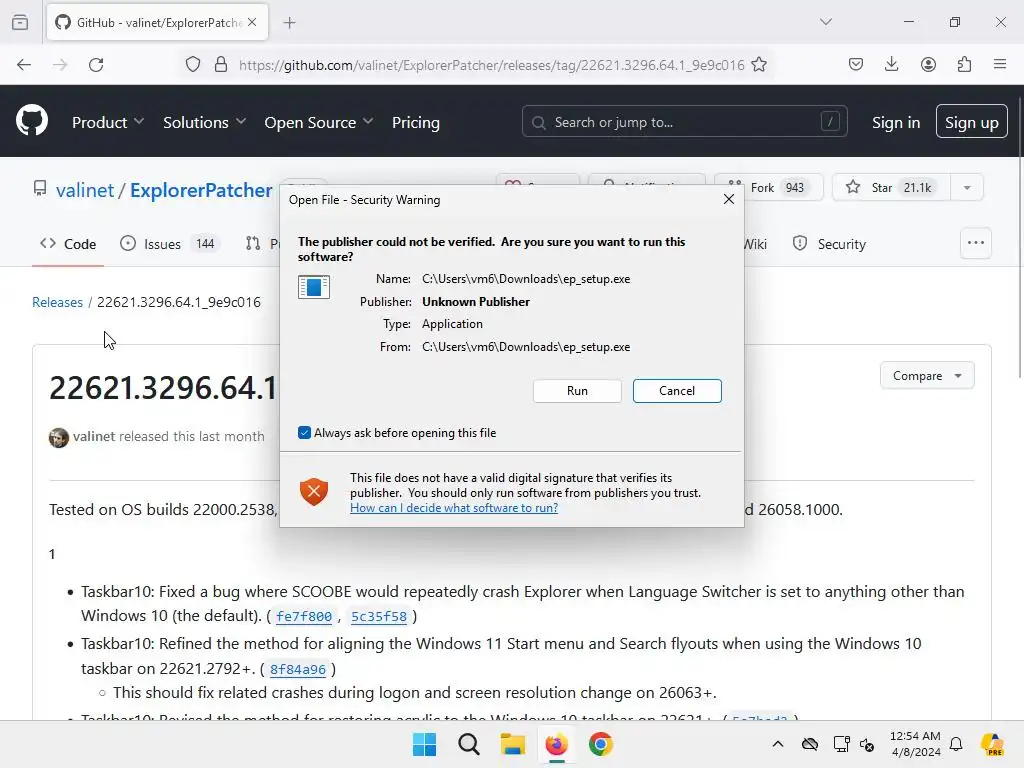This screenshot has height=768, width=1024.
Task: Open the tracking protection shield icon
Action: (193, 64)
